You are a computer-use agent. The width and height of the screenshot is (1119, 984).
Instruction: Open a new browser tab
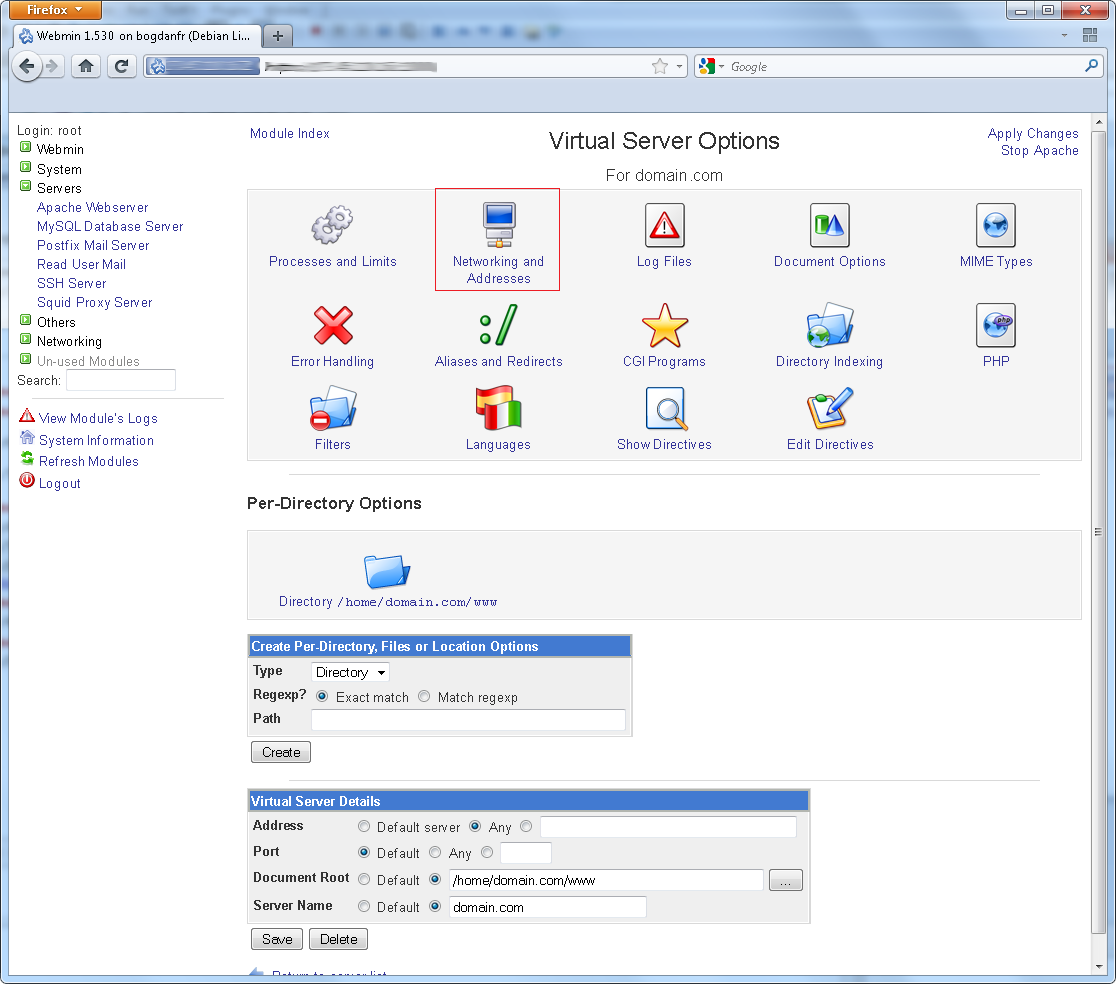point(277,36)
